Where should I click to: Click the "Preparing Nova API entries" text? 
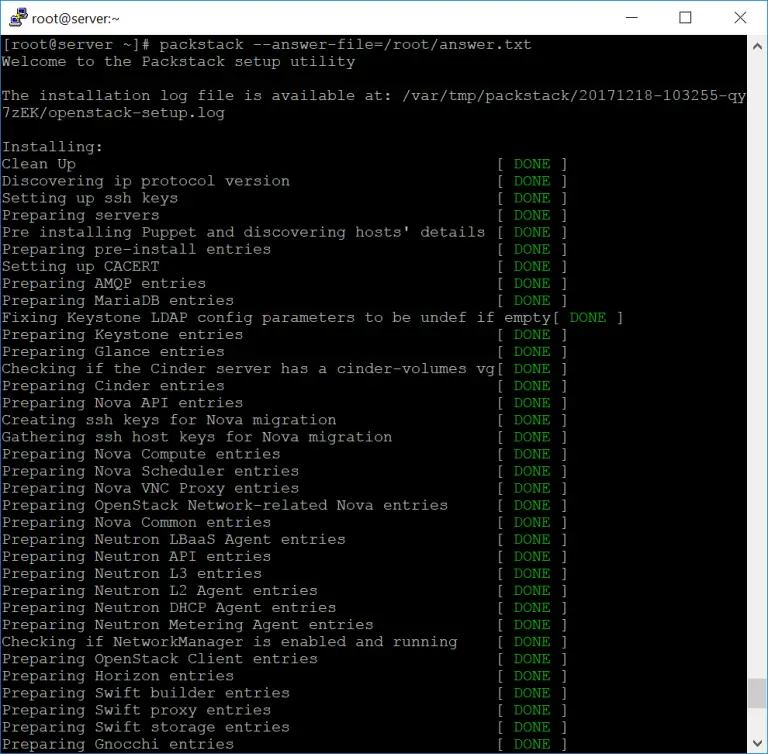pos(122,403)
